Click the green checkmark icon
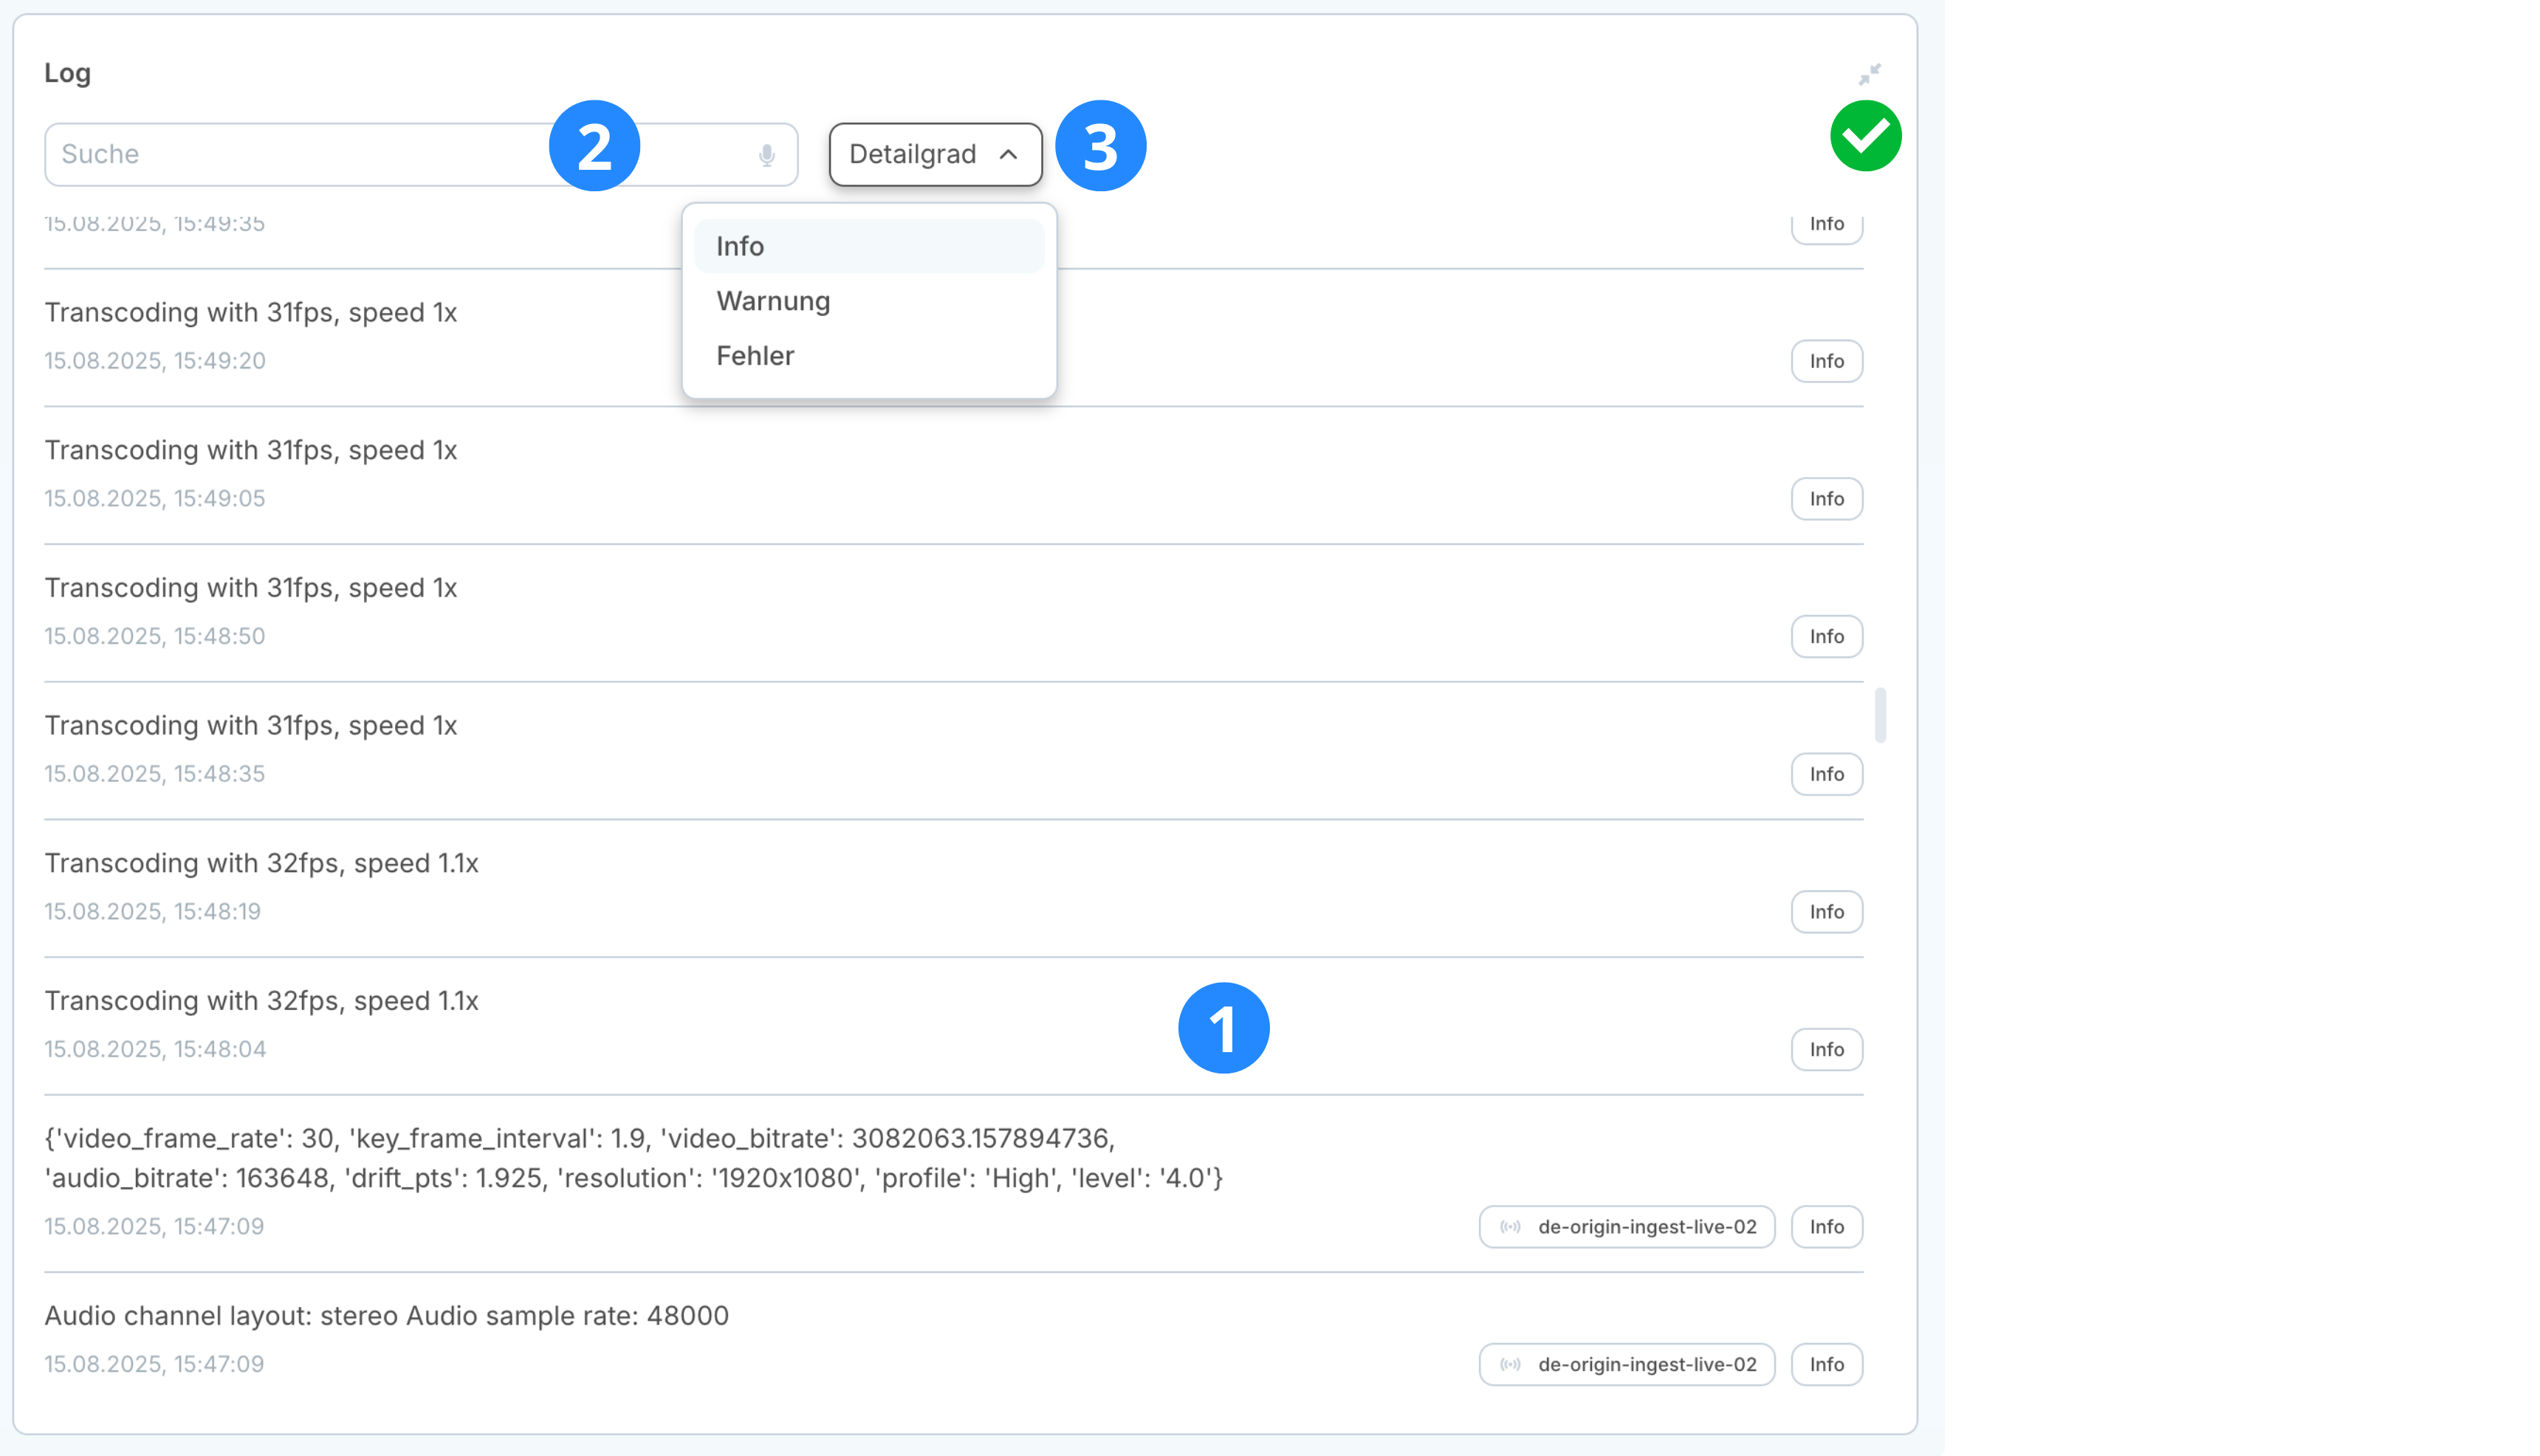The width and height of the screenshot is (2540, 1456). 1865,136
